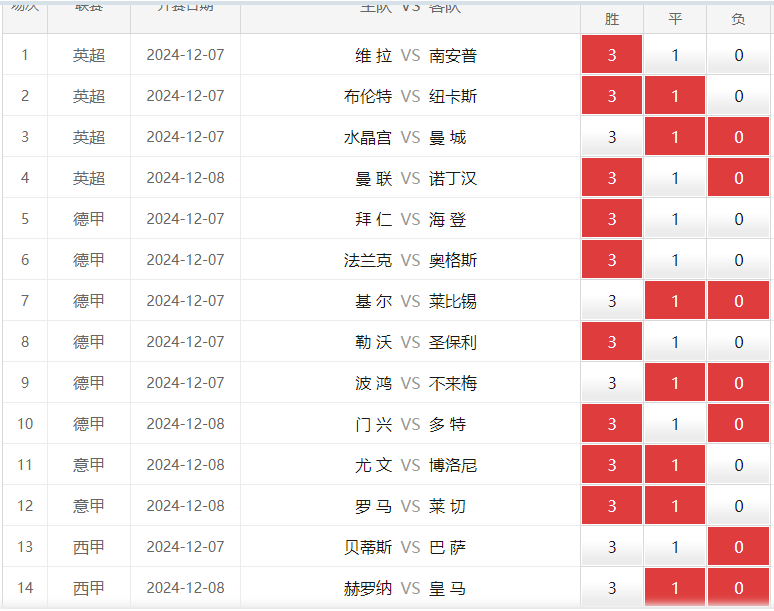Toggle win option 3 for 拜仁 VS 海登
The image size is (774, 611).
pyautogui.click(x=612, y=218)
